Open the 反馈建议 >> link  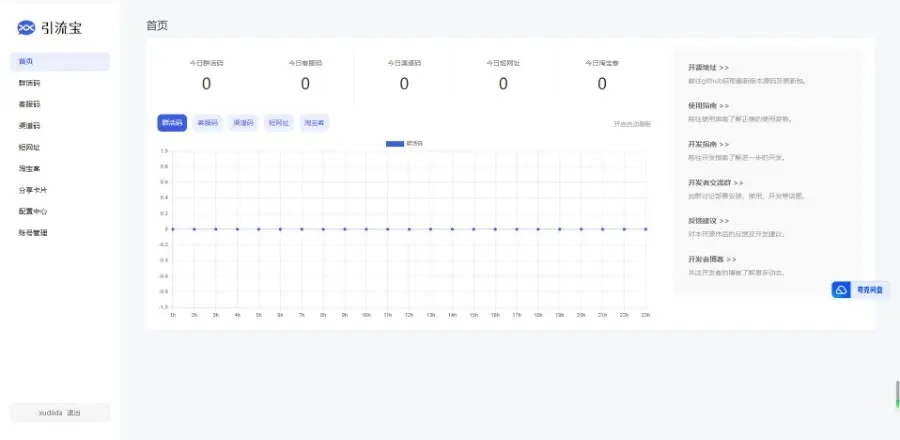(708, 221)
